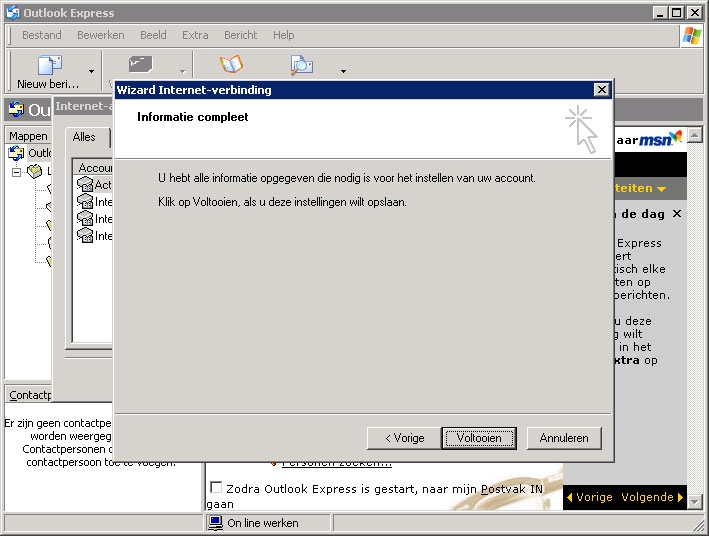Expand the Nieuw bericht dropdown arrow
Image resolution: width=709 pixels, height=536 pixels.
pyautogui.click(x=91, y=71)
